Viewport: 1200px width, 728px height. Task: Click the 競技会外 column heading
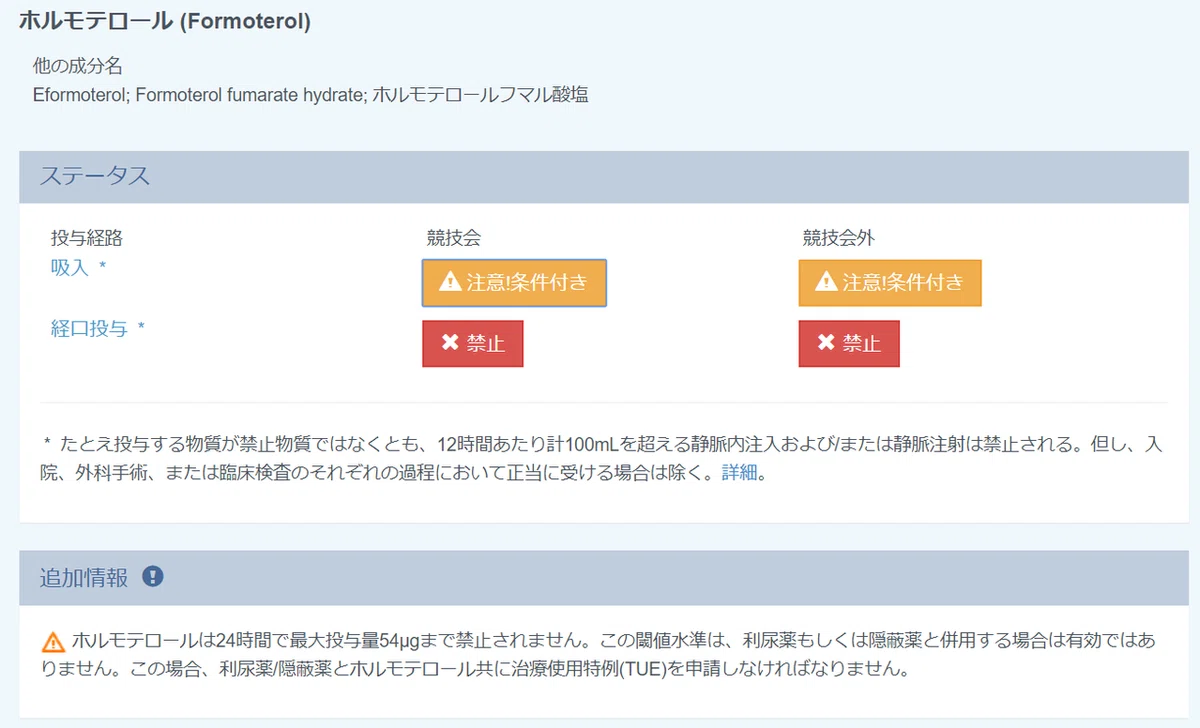[839, 238]
